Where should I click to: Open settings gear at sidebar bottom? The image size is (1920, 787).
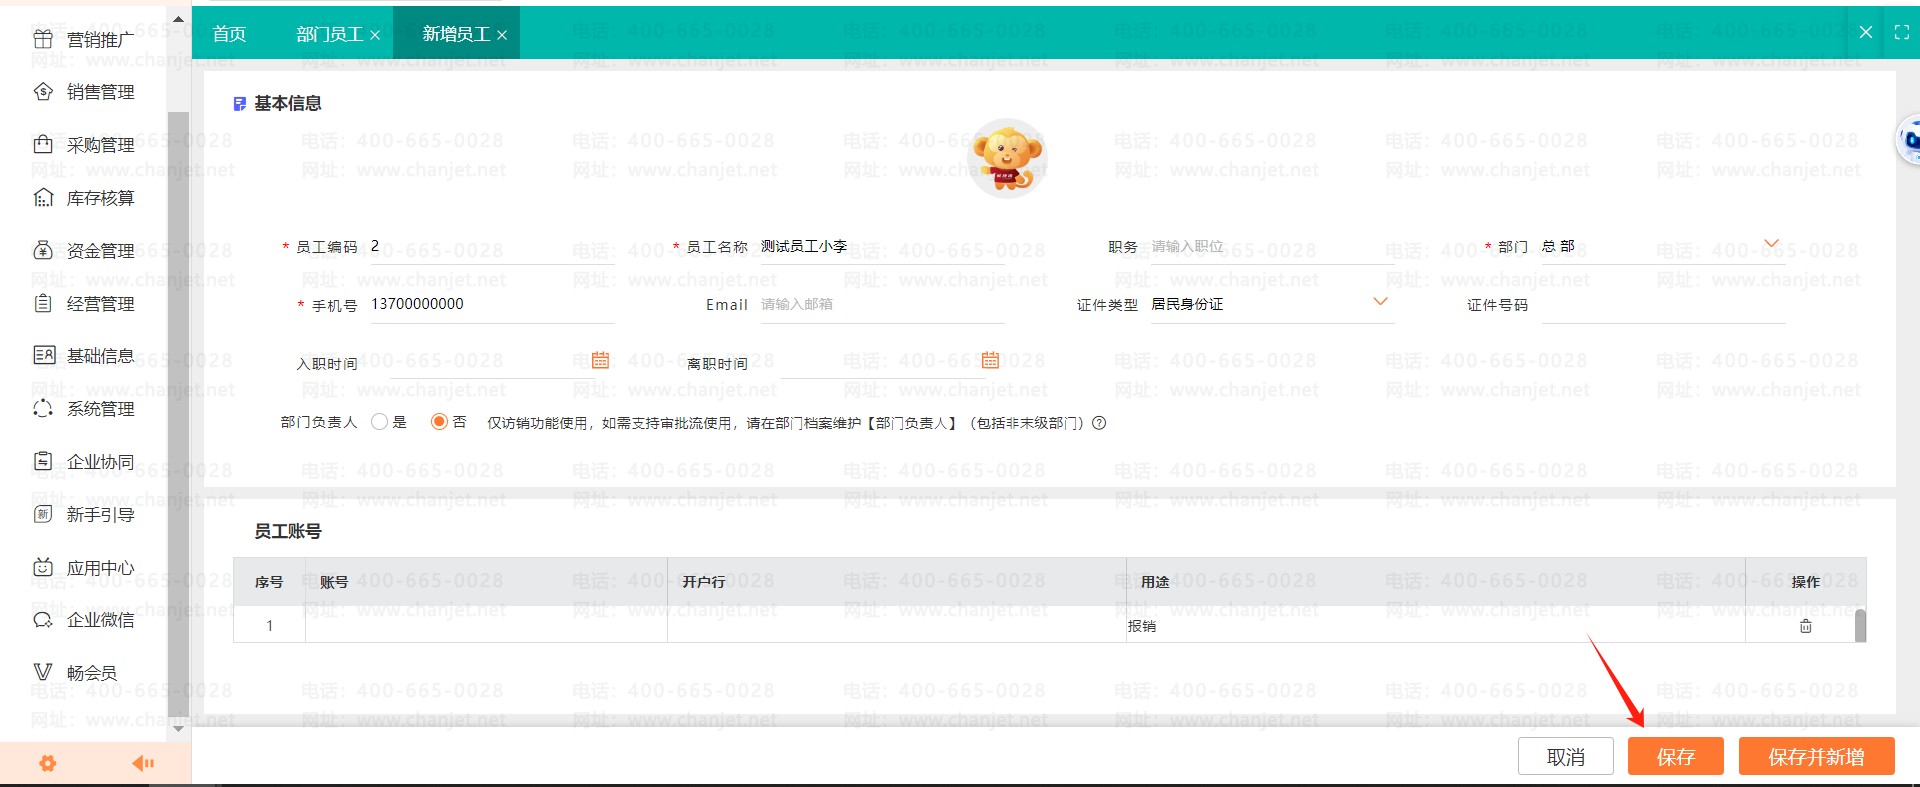(47, 764)
